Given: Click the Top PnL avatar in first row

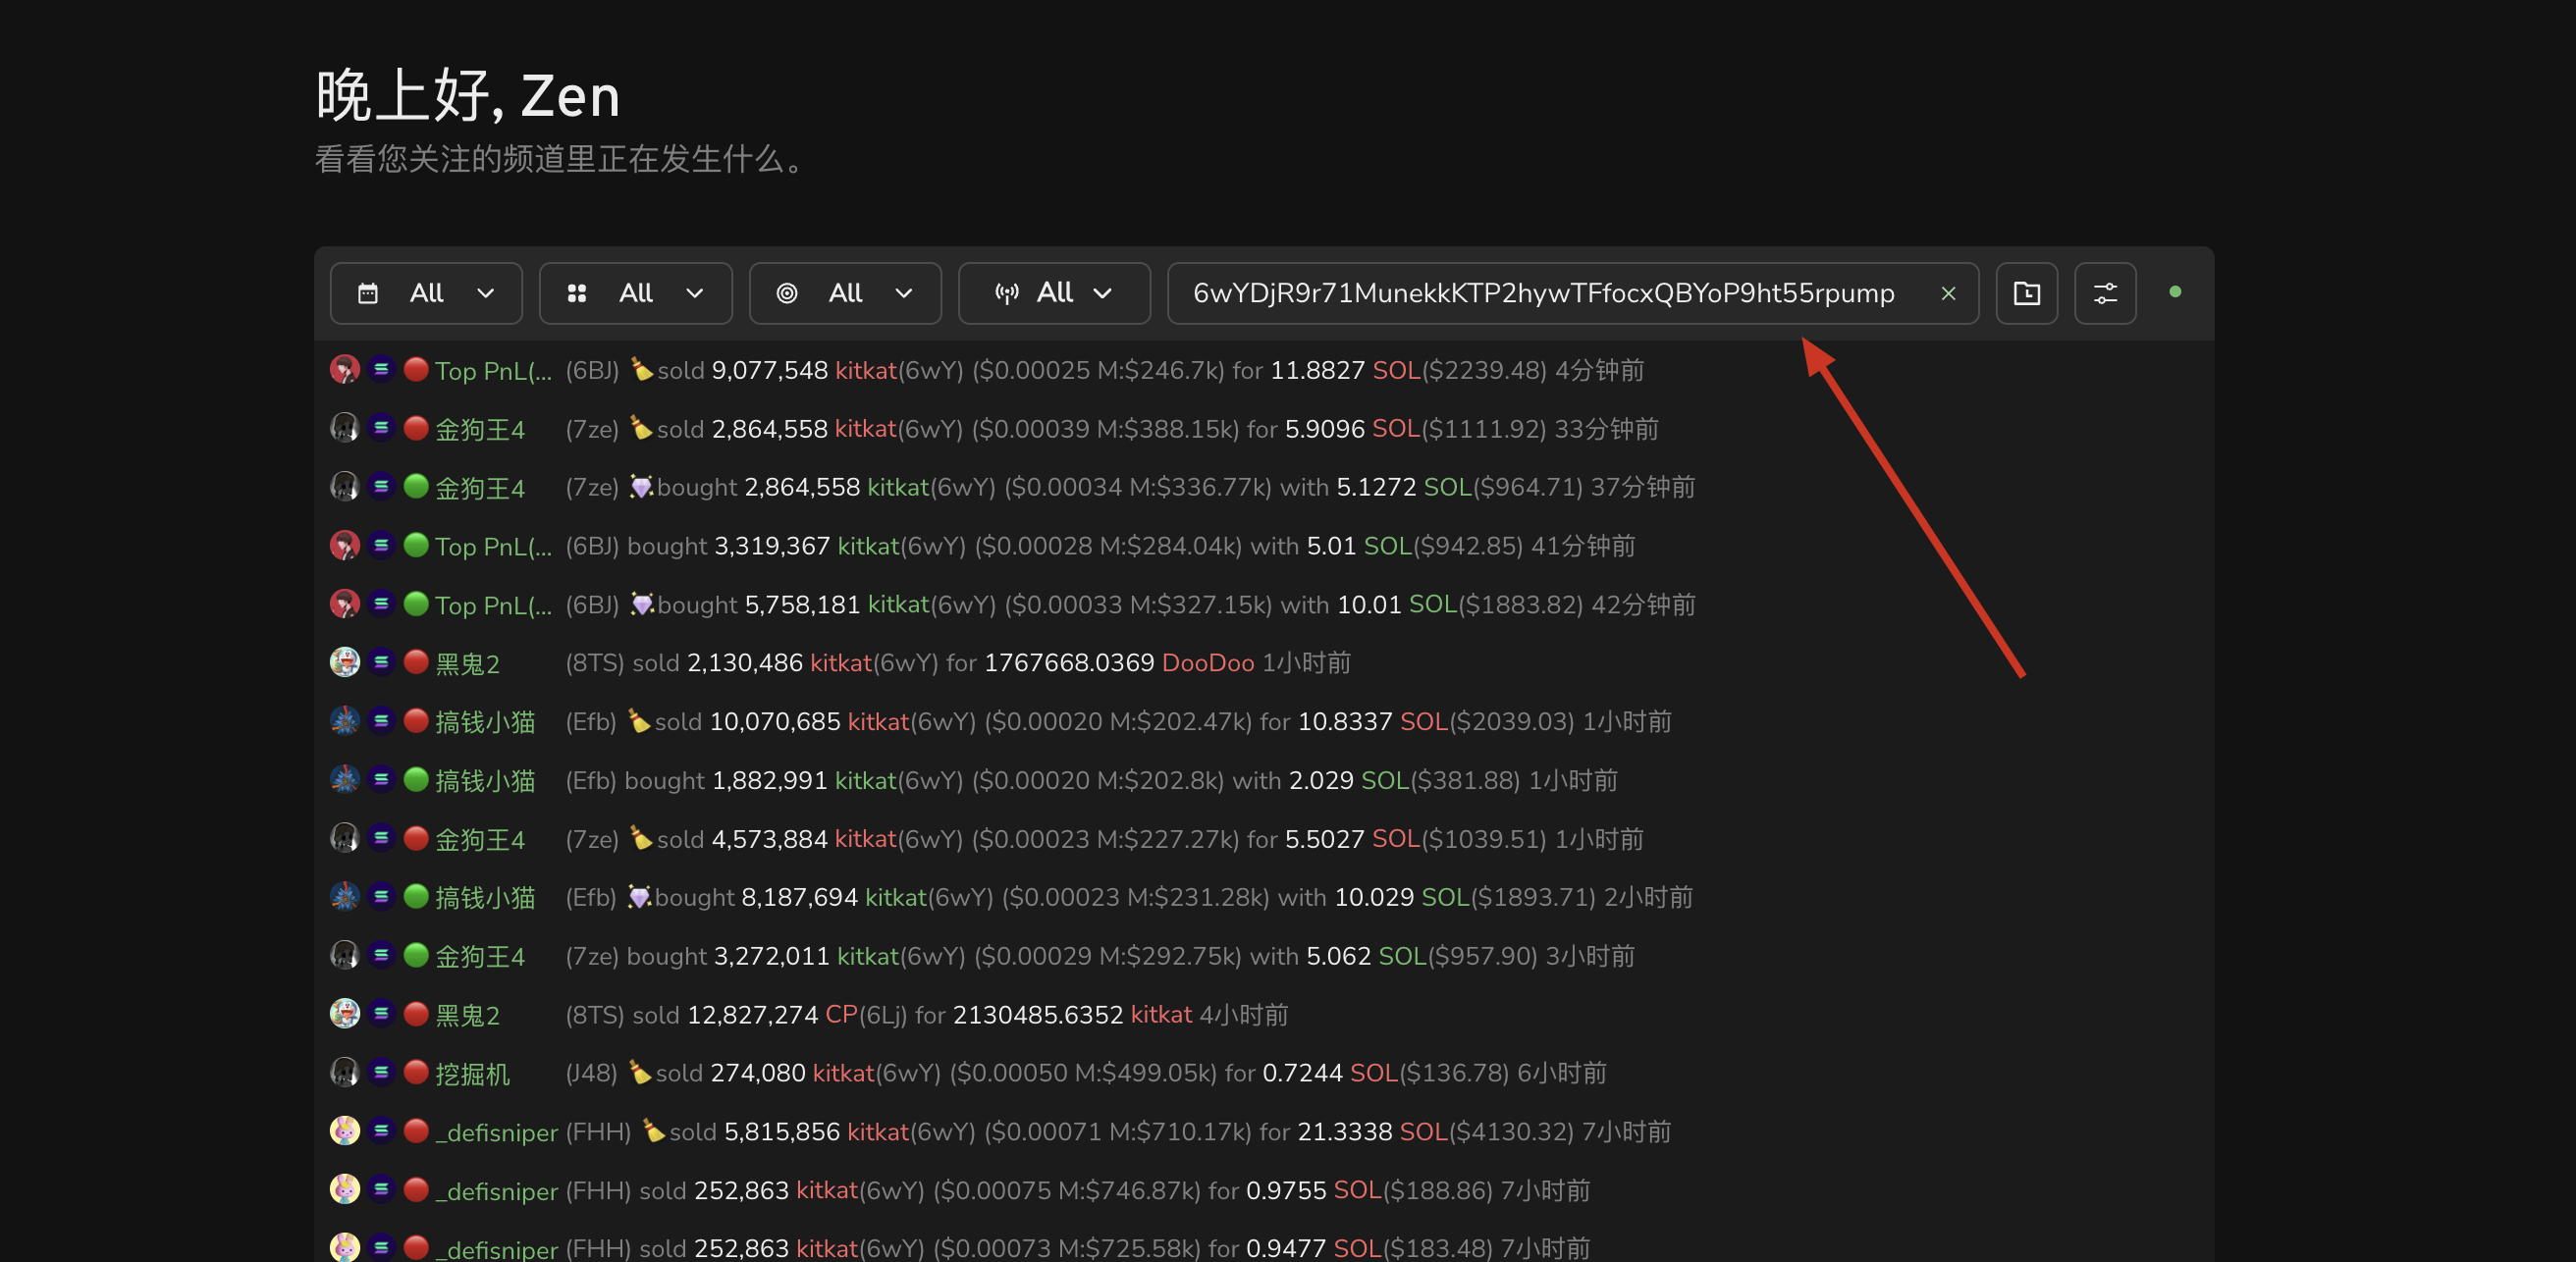Looking at the screenshot, I should [x=345, y=370].
